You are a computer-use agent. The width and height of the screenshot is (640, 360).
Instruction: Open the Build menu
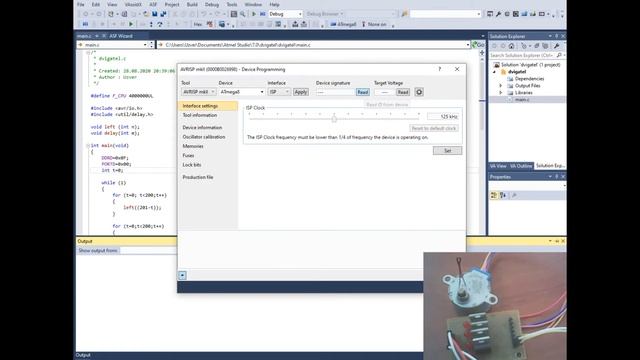pyautogui.click(x=192, y=4)
